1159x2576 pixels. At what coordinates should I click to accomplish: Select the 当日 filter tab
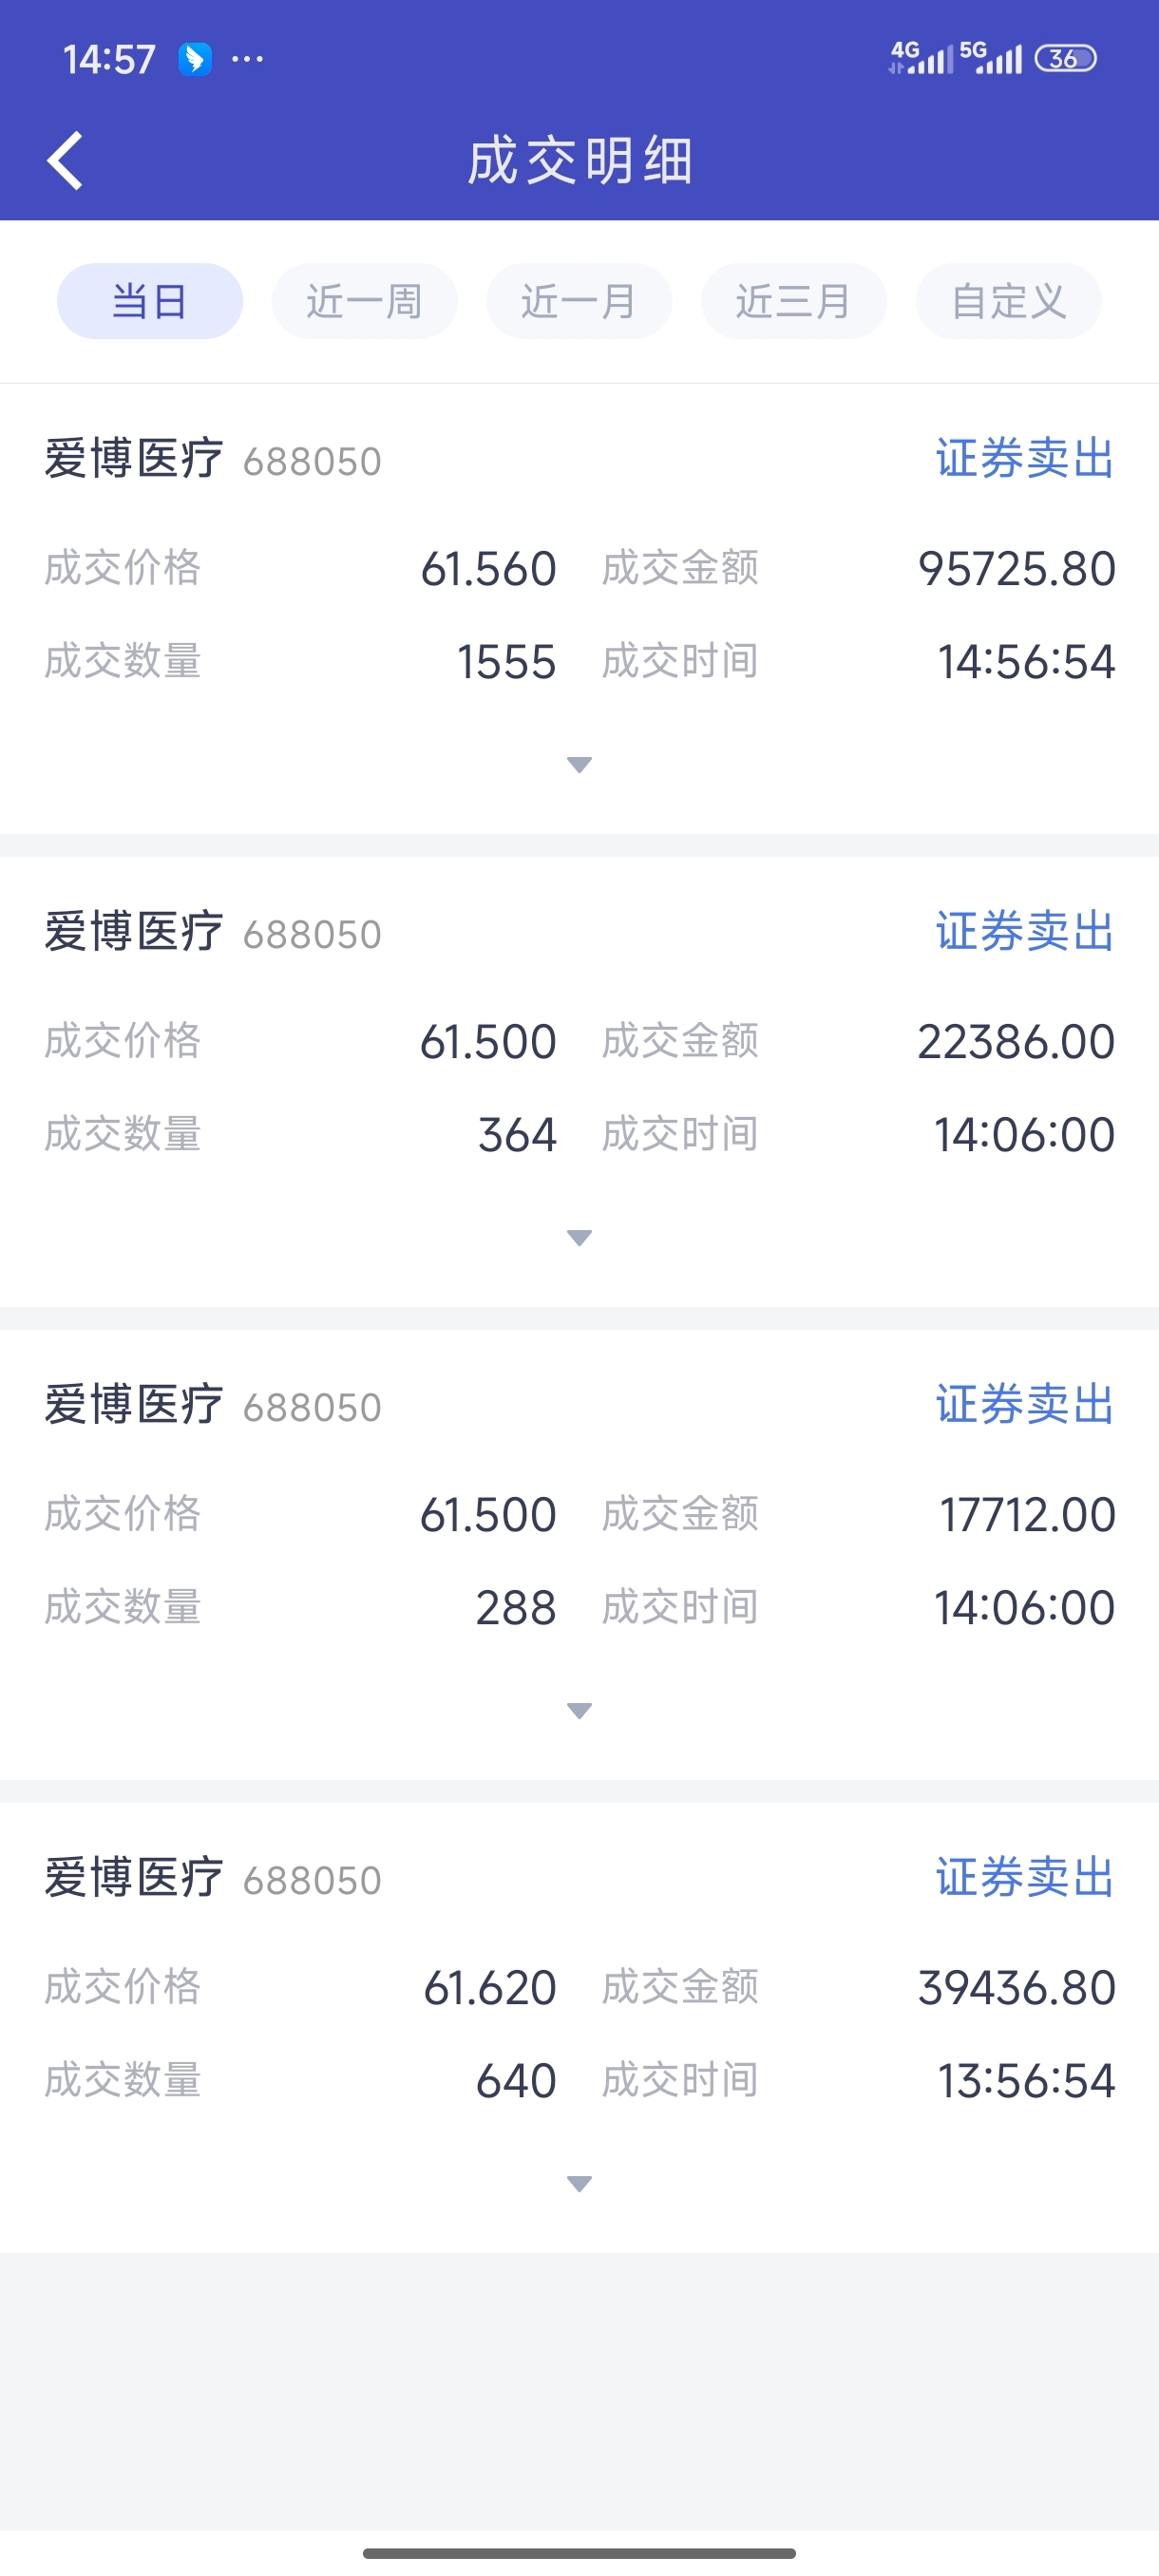pos(150,301)
